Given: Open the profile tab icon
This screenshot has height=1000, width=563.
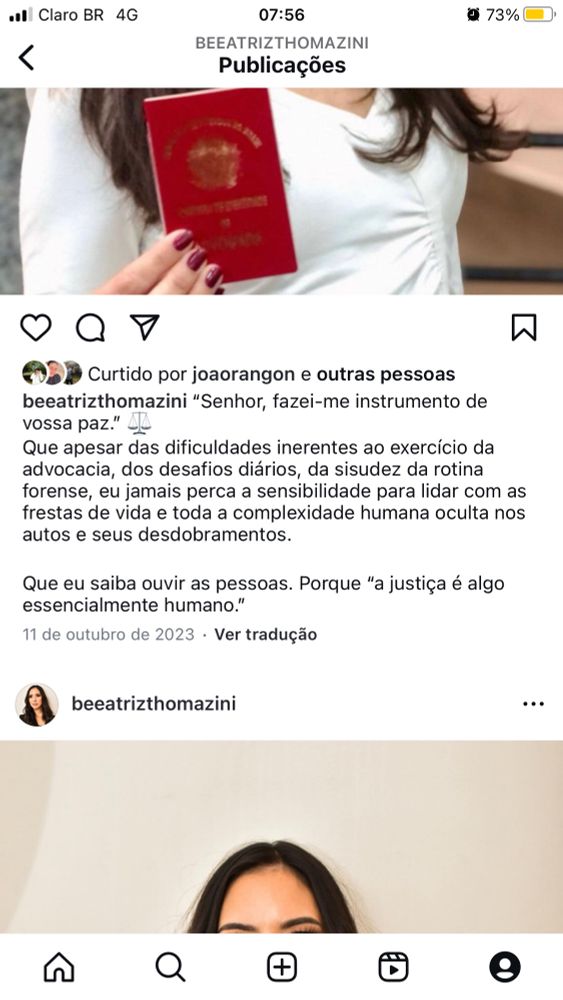Looking at the screenshot, I should tap(505, 967).
